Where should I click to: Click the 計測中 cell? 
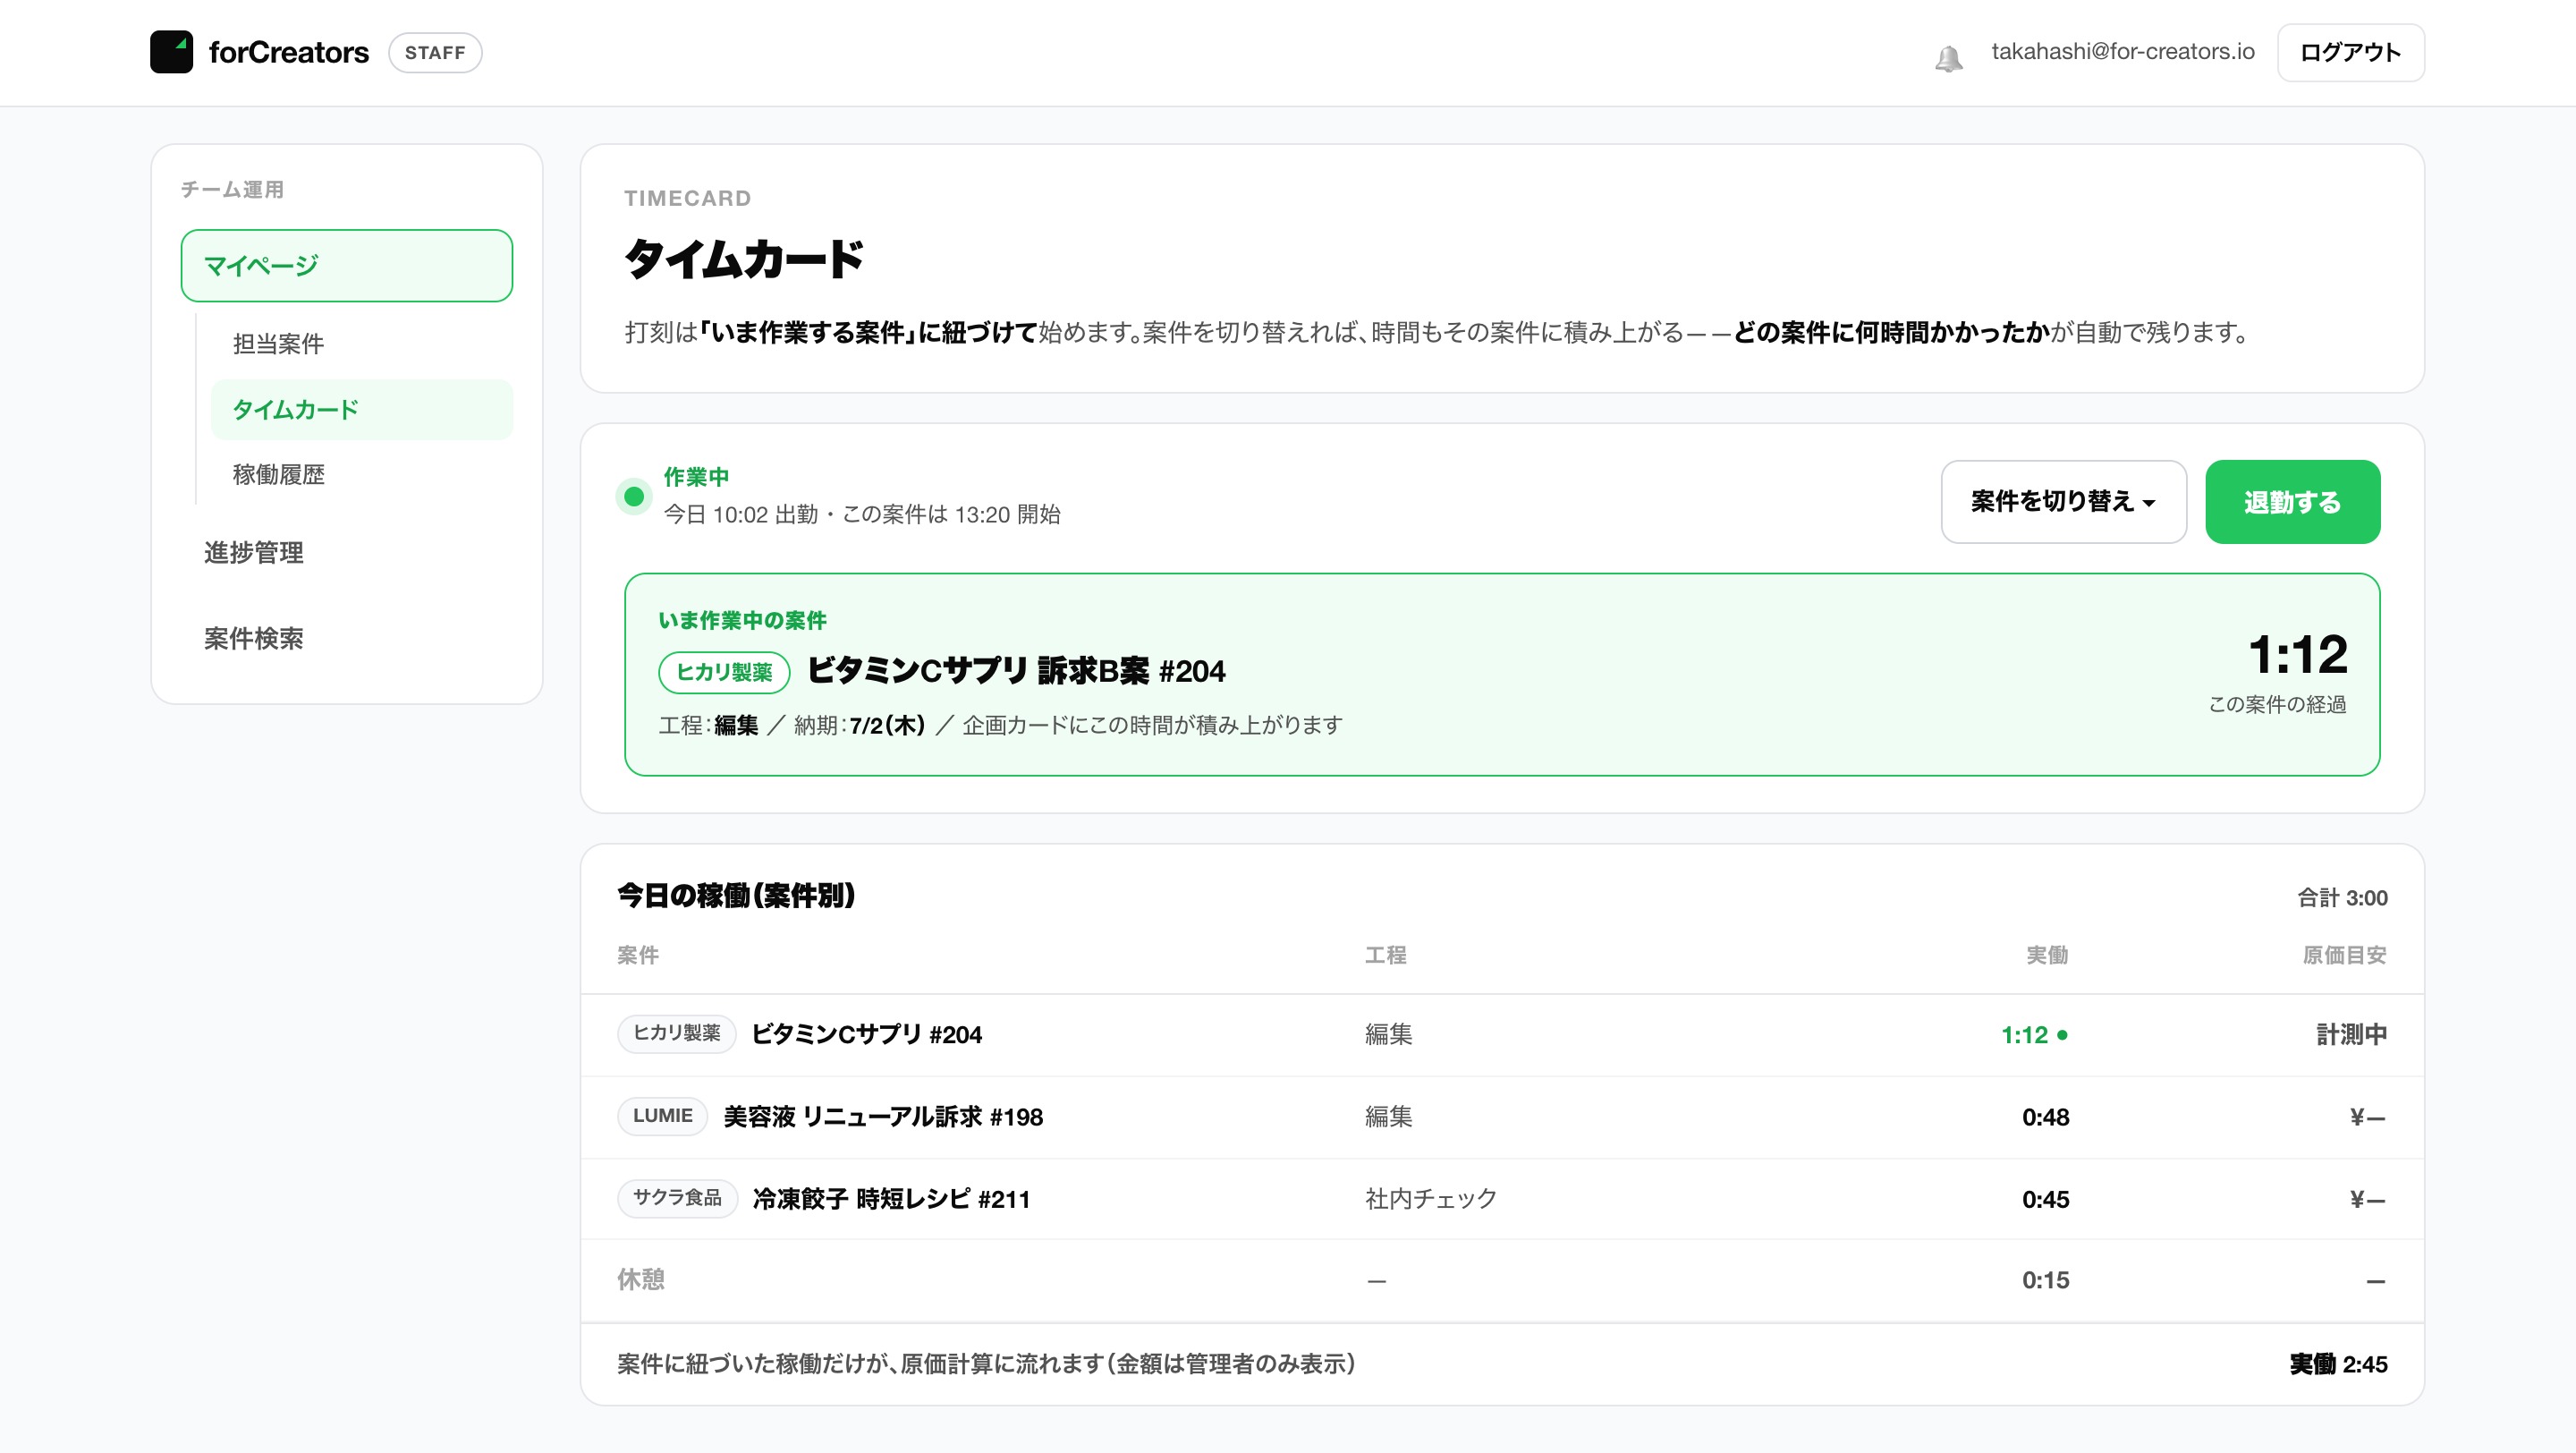(2351, 1034)
